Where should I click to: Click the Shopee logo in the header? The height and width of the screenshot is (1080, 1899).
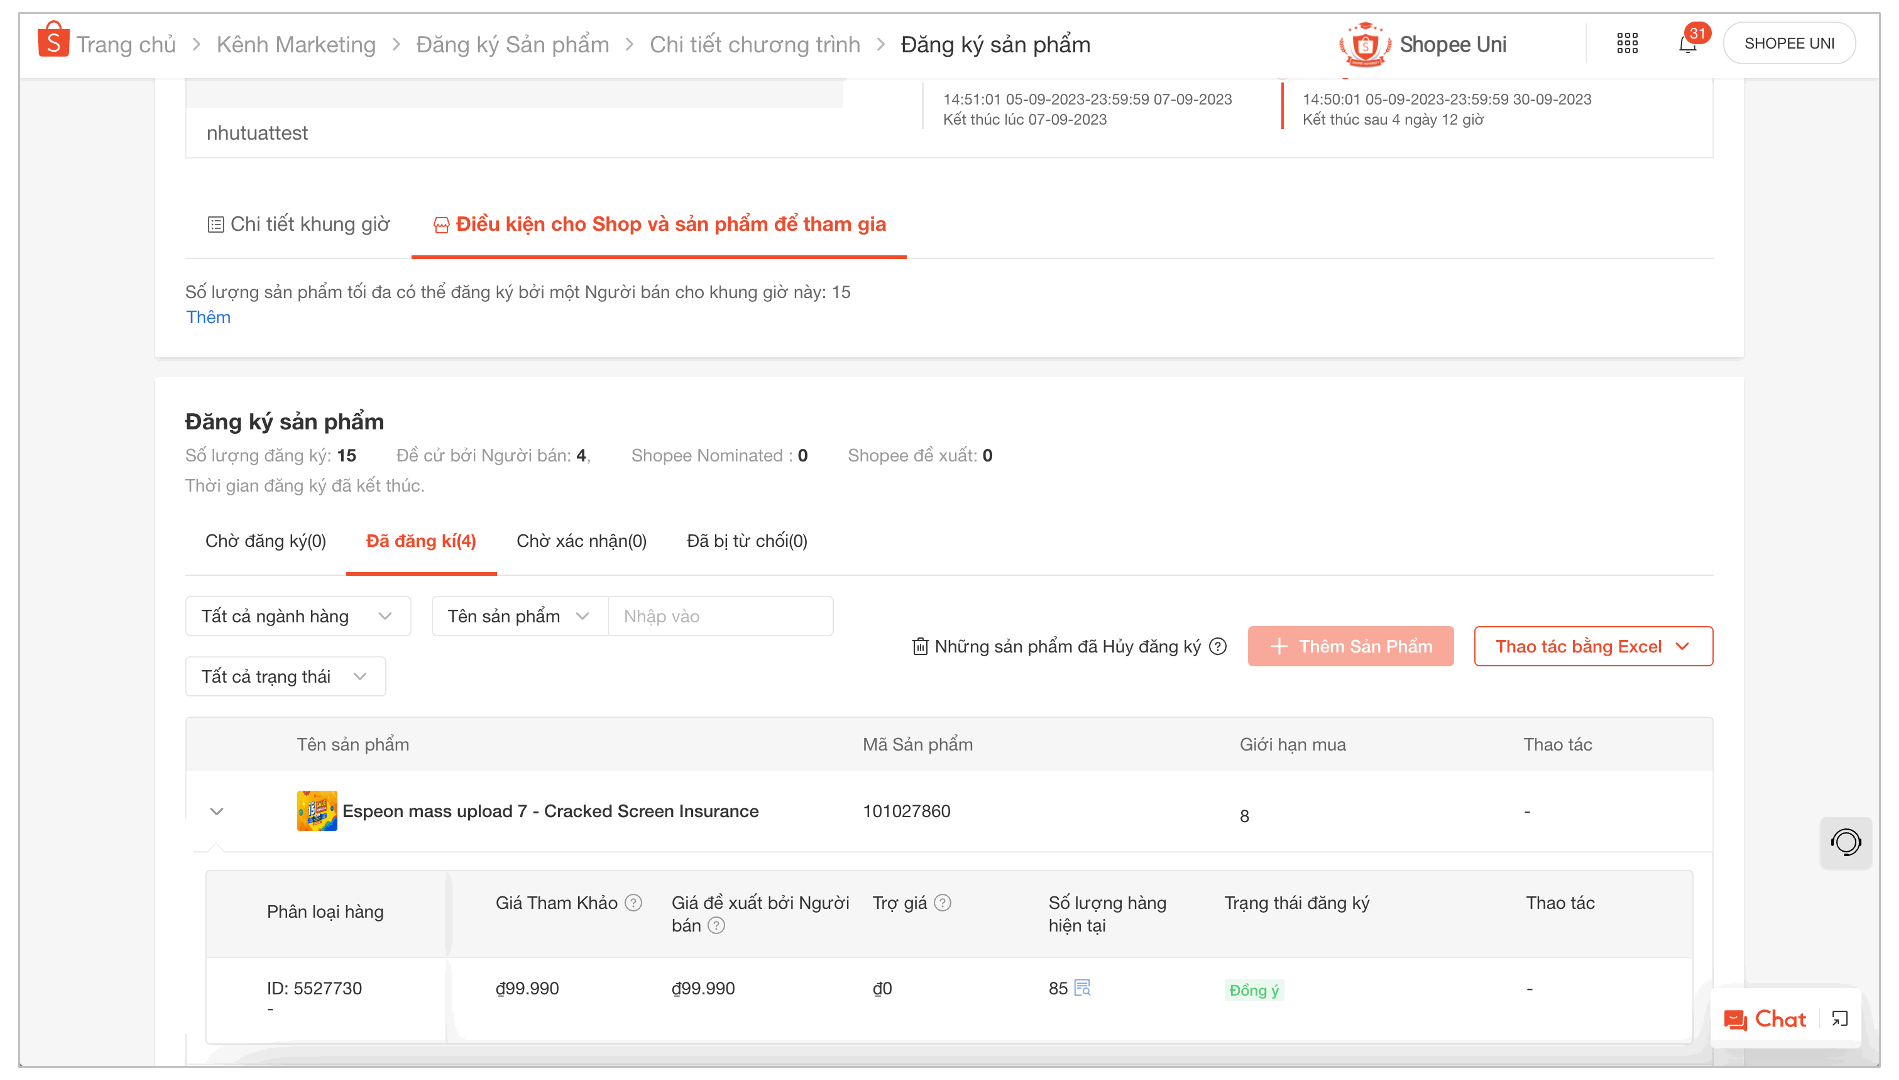click(52, 39)
